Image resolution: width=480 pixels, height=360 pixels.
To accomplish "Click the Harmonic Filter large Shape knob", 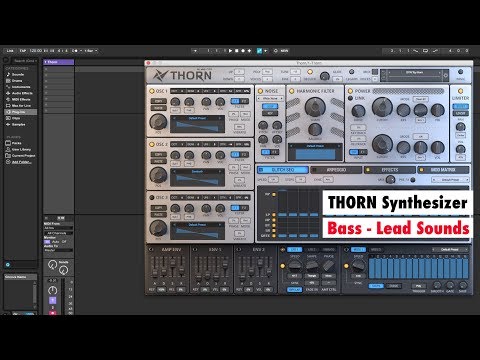I will click(315, 107).
